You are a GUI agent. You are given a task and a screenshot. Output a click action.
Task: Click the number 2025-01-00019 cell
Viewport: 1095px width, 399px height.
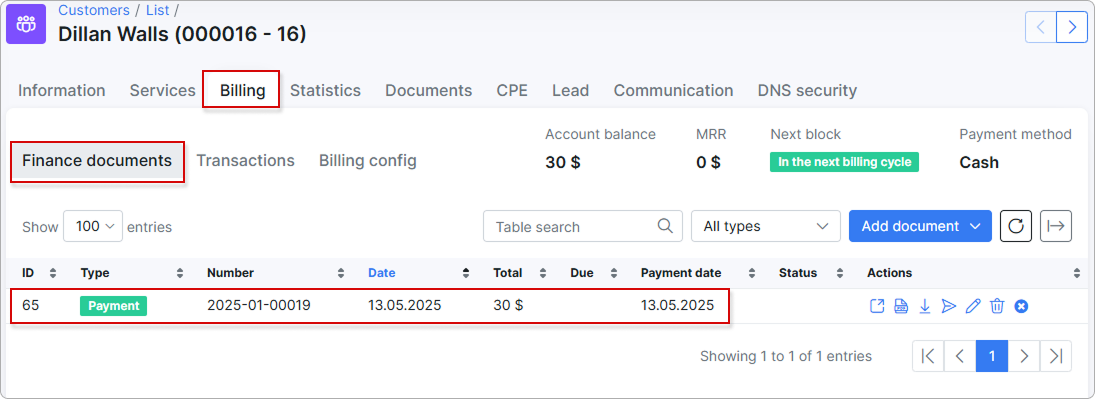click(x=258, y=306)
